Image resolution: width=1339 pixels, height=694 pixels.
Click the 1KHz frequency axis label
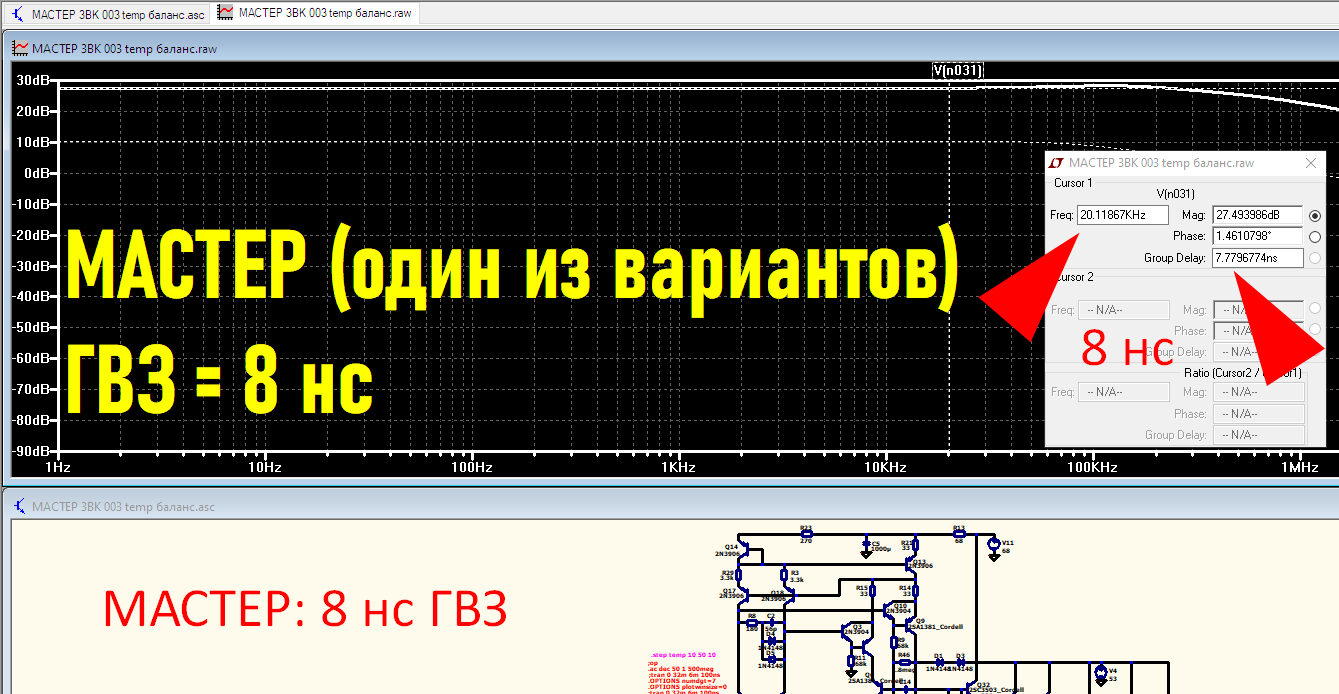[x=677, y=466]
